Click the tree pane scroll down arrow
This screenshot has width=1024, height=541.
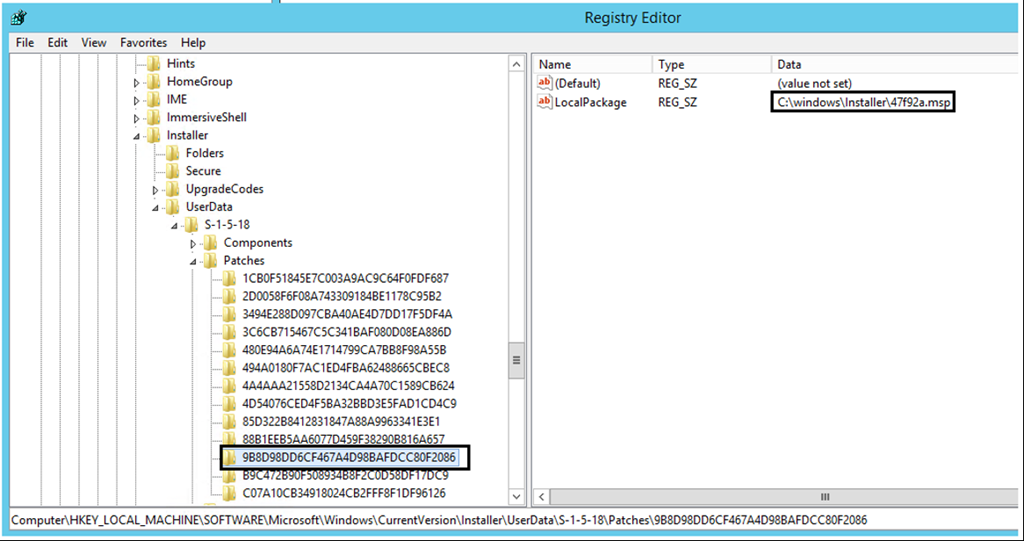pyautogui.click(x=517, y=497)
